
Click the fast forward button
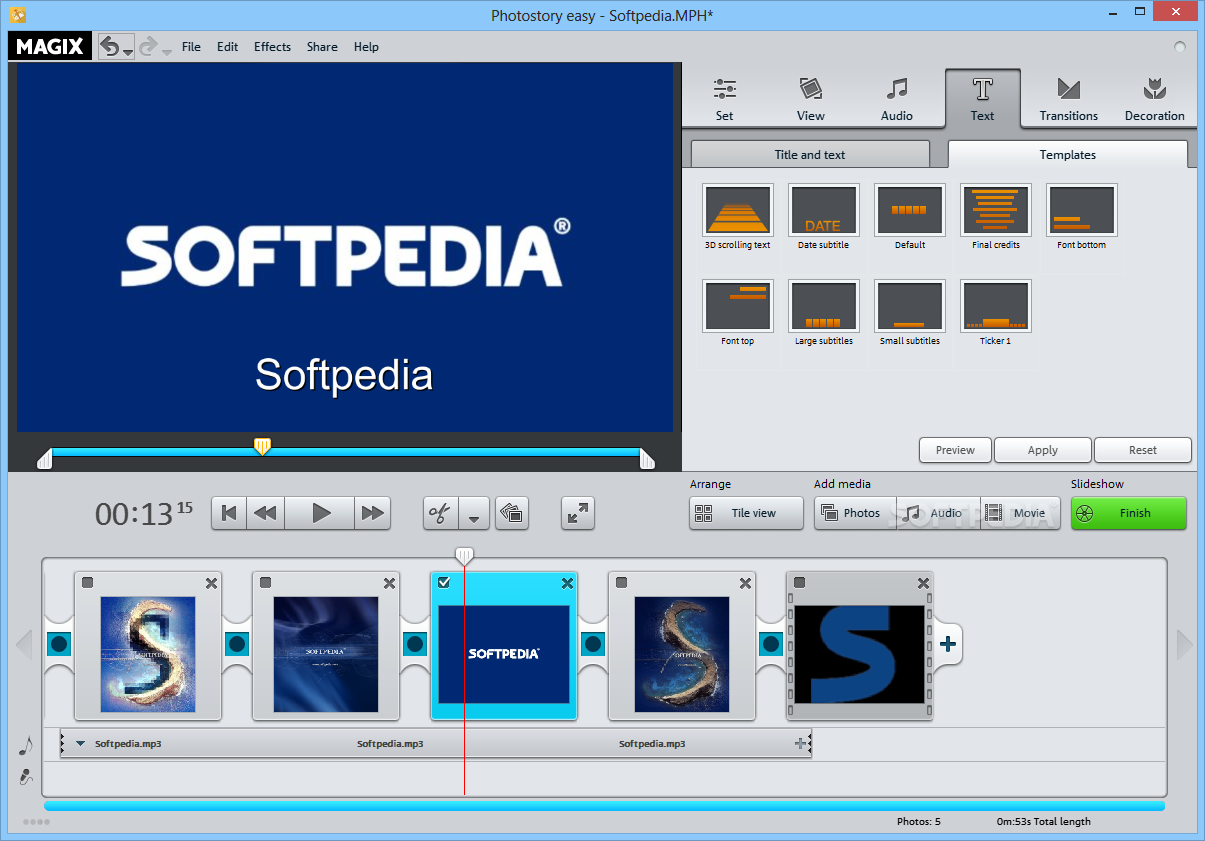pos(372,513)
